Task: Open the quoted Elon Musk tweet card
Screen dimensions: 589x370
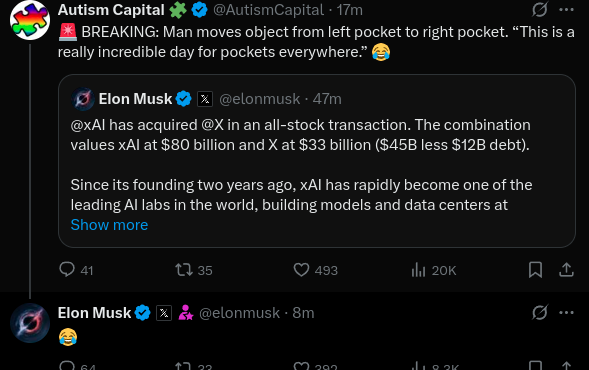Action: (x=317, y=161)
